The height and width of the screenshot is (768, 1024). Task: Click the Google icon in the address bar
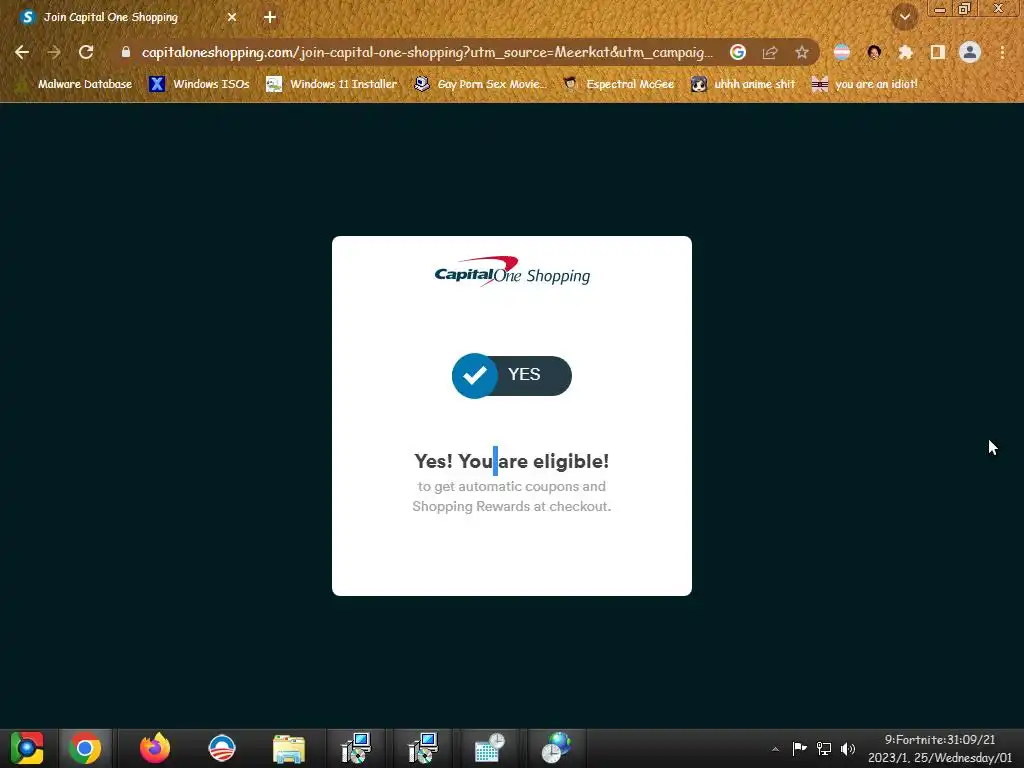click(738, 52)
